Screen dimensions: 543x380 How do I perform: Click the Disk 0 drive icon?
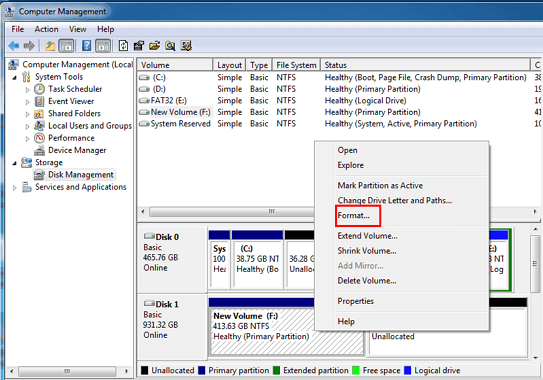click(149, 236)
